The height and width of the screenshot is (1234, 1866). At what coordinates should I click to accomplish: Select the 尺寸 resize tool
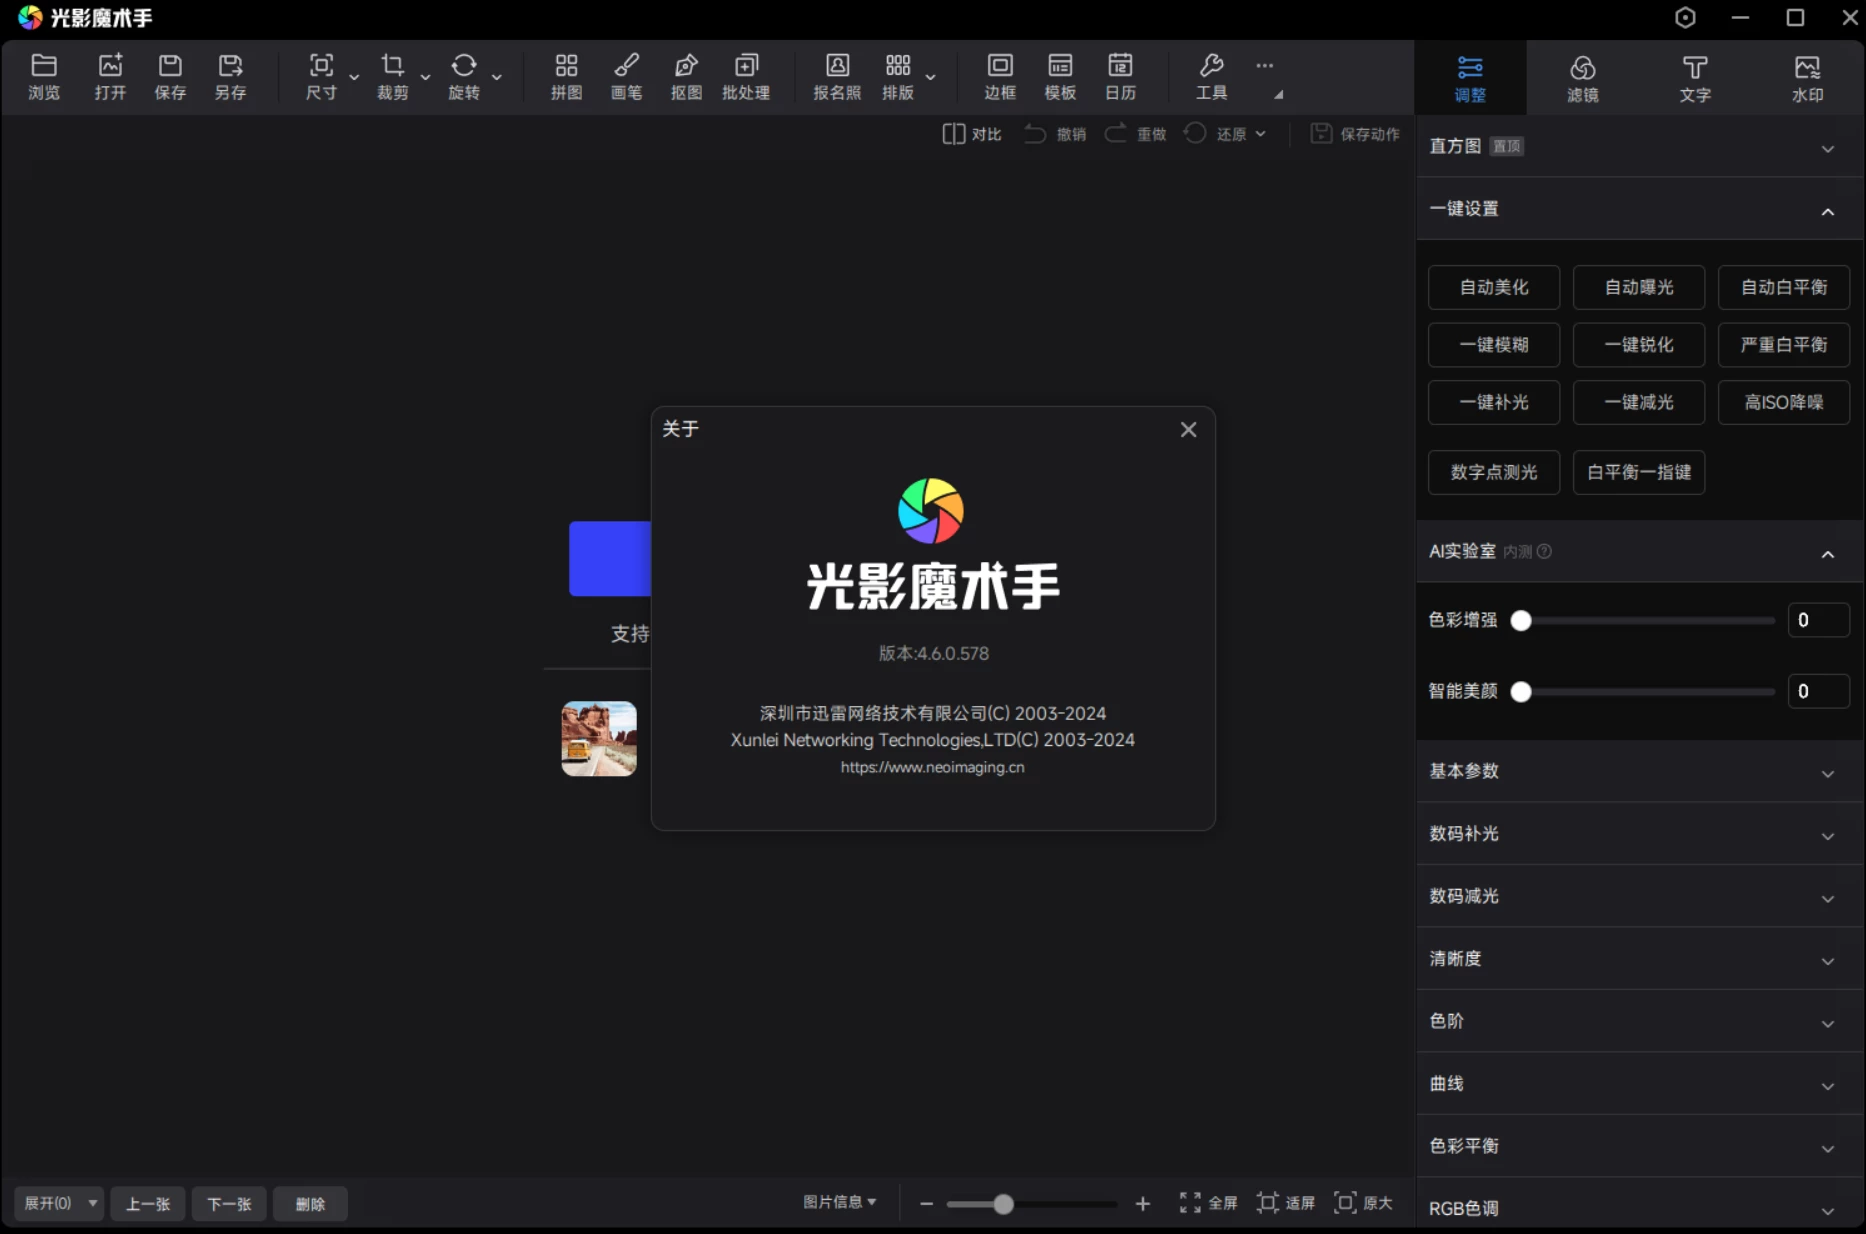(x=321, y=77)
